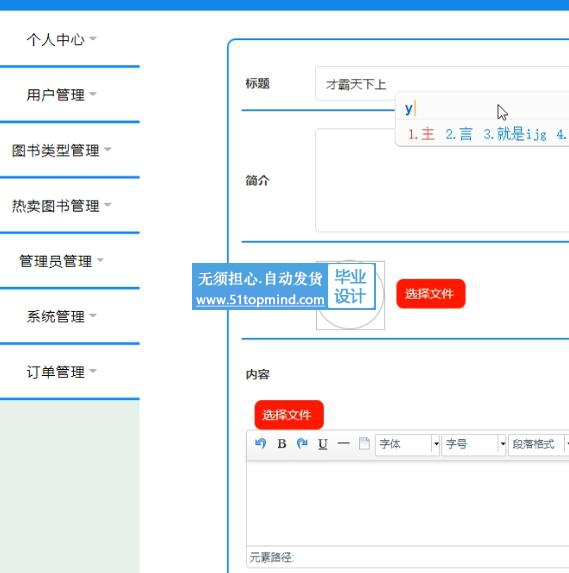The width and height of the screenshot is (569, 573).
Task: Open the 热卖图书管理 sidebar item
Action: coord(61,206)
